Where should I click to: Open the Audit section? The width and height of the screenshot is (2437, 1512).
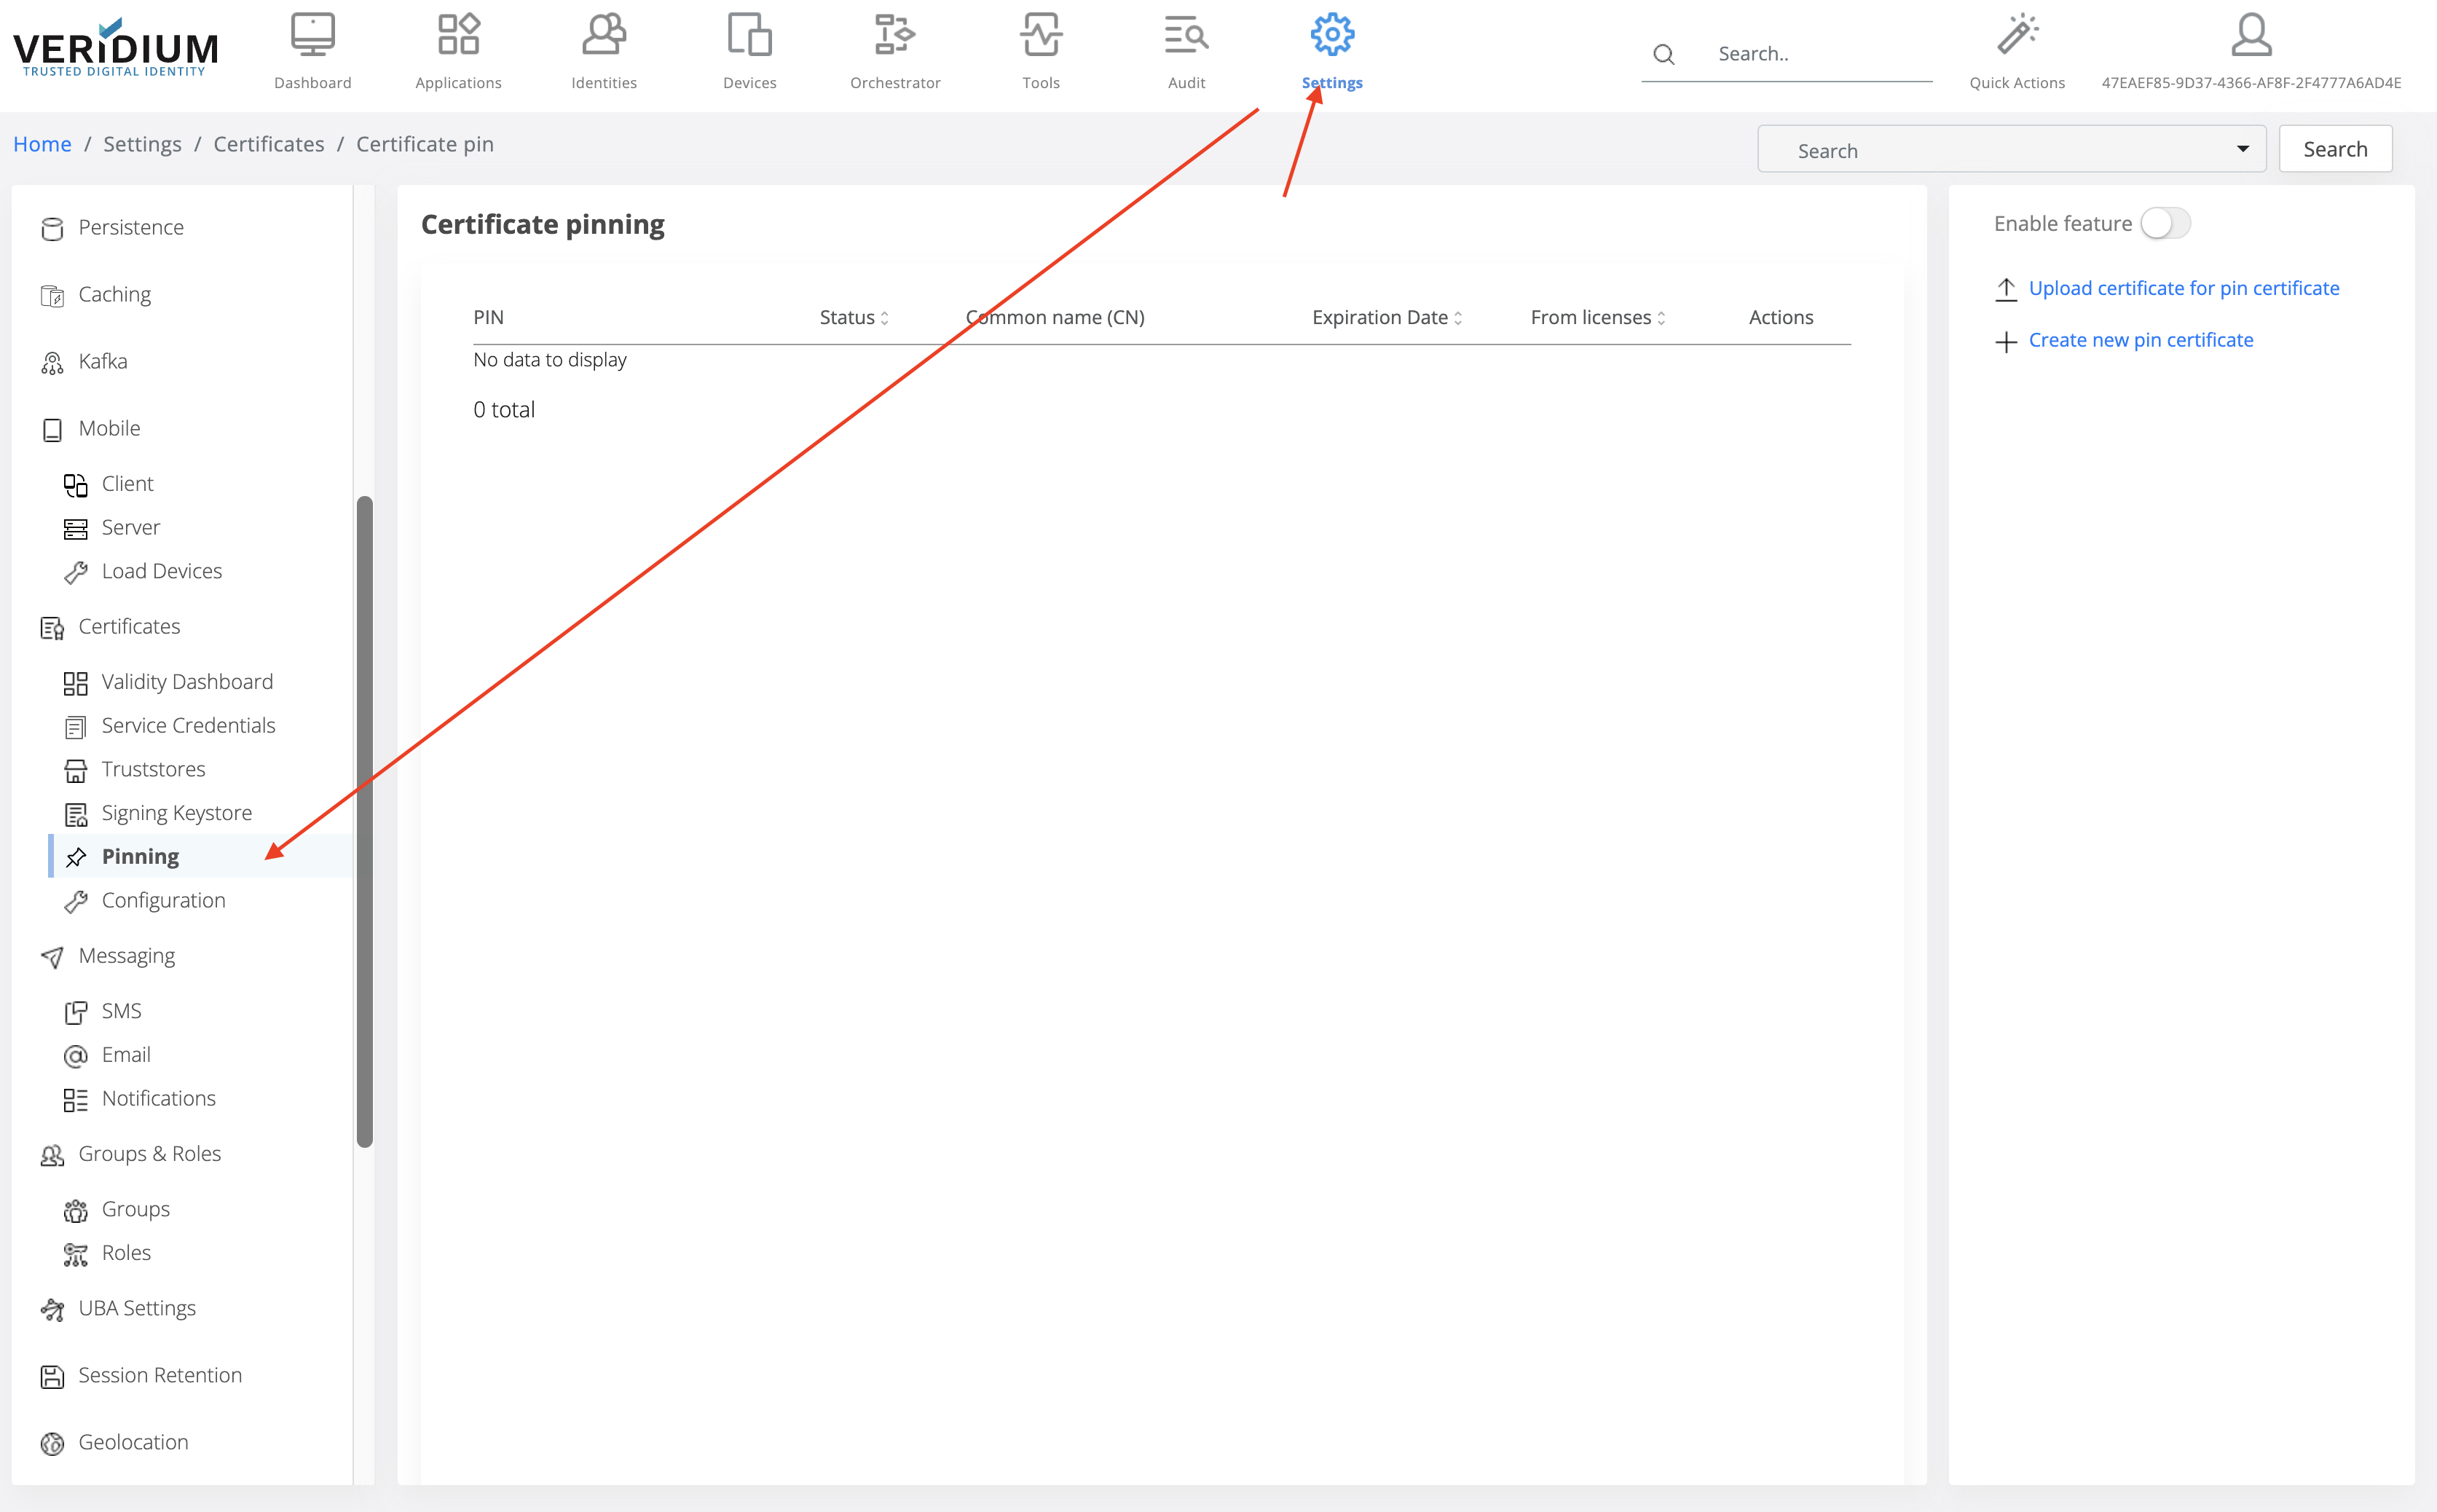(1185, 50)
